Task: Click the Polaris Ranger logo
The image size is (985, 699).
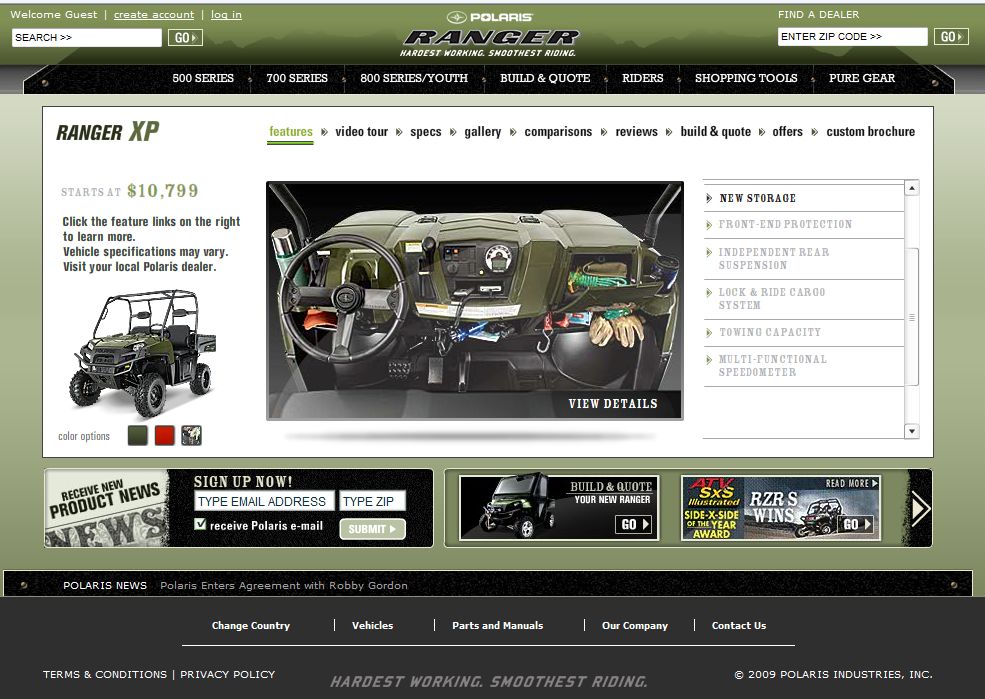Action: pos(489,35)
